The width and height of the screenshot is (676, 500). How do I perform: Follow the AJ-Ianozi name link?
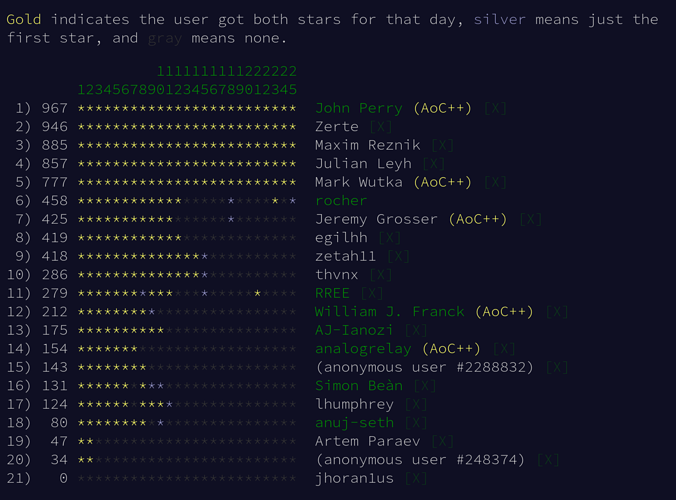click(354, 331)
